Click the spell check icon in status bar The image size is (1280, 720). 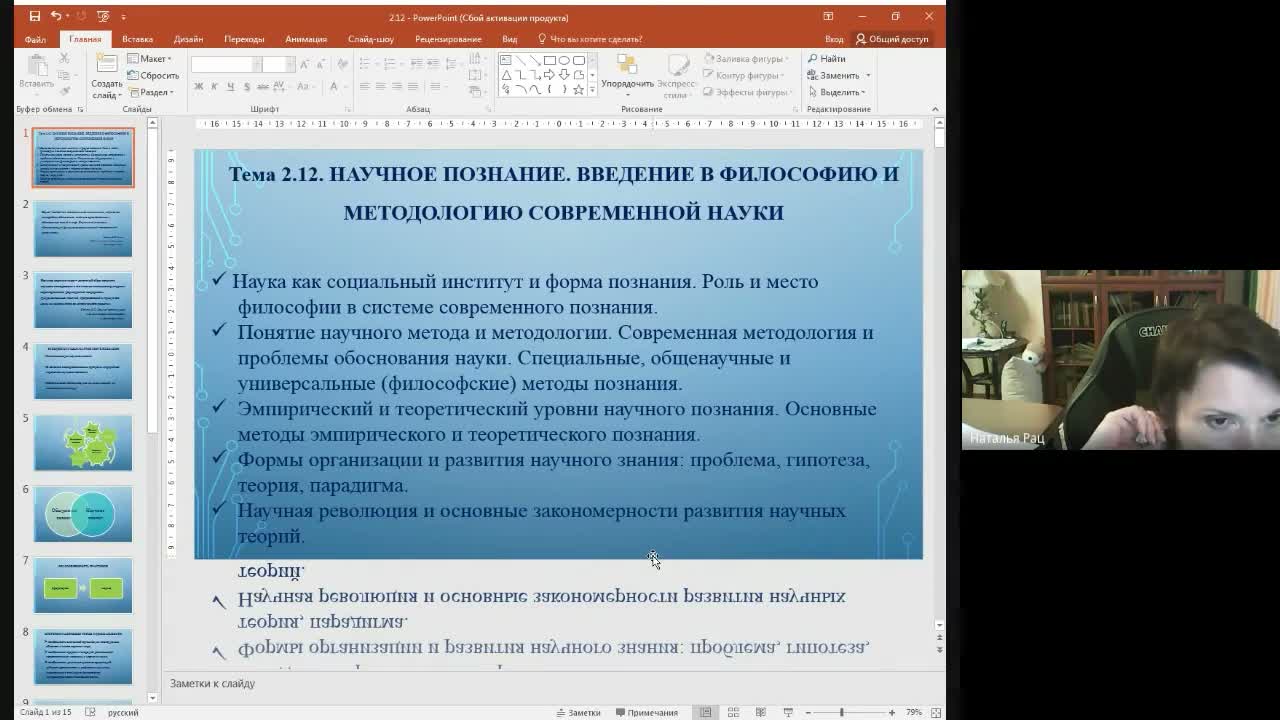pyautogui.click(x=90, y=712)
